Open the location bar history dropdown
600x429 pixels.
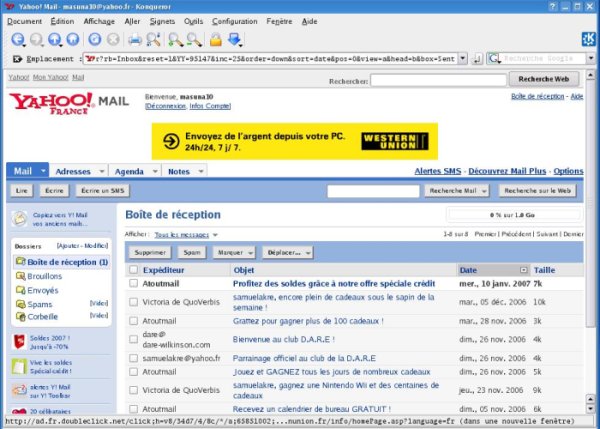(x=463, y=59)
